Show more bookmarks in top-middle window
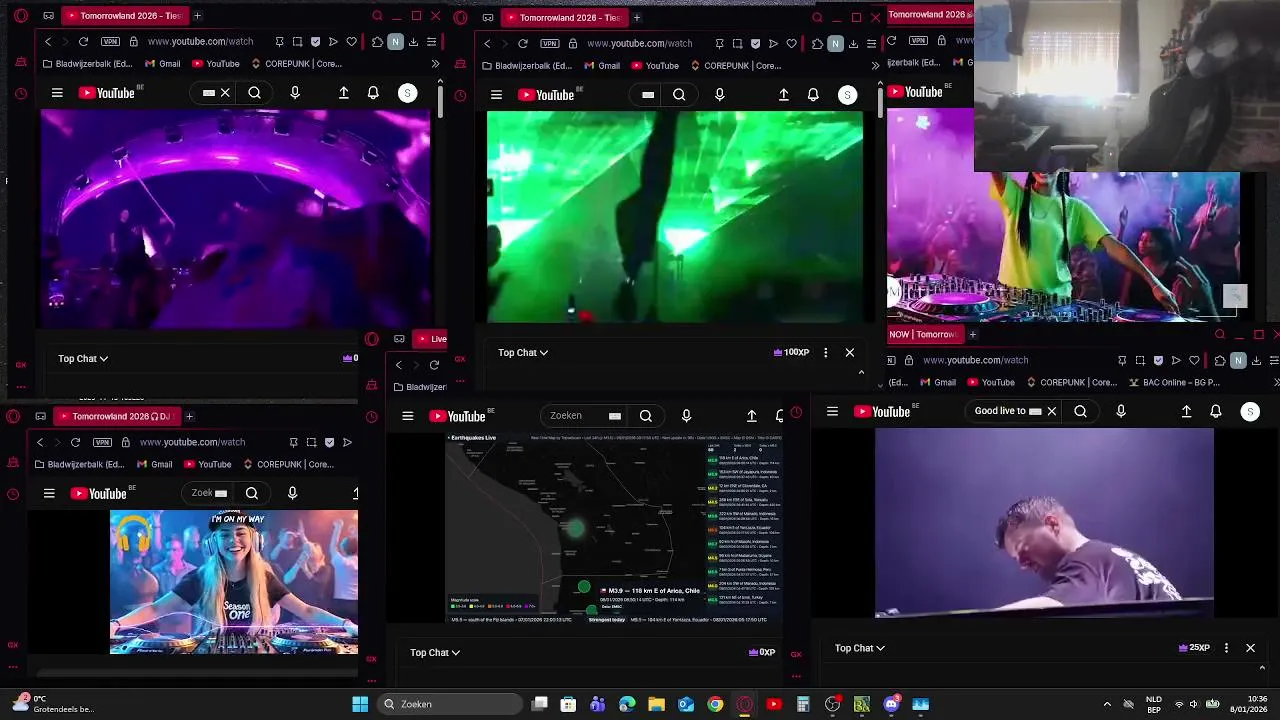 875,66
